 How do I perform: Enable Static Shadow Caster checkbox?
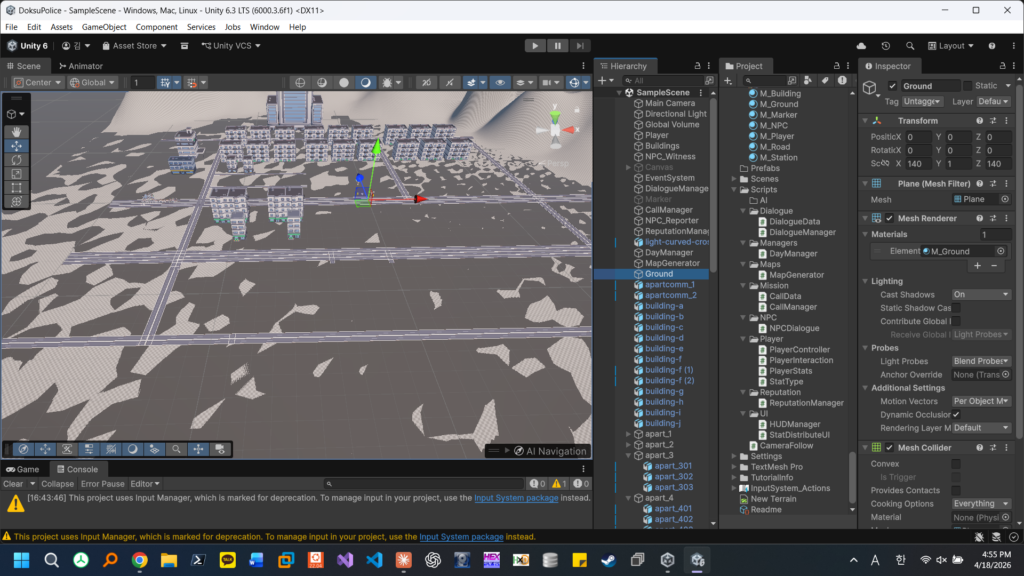point(956,308)
